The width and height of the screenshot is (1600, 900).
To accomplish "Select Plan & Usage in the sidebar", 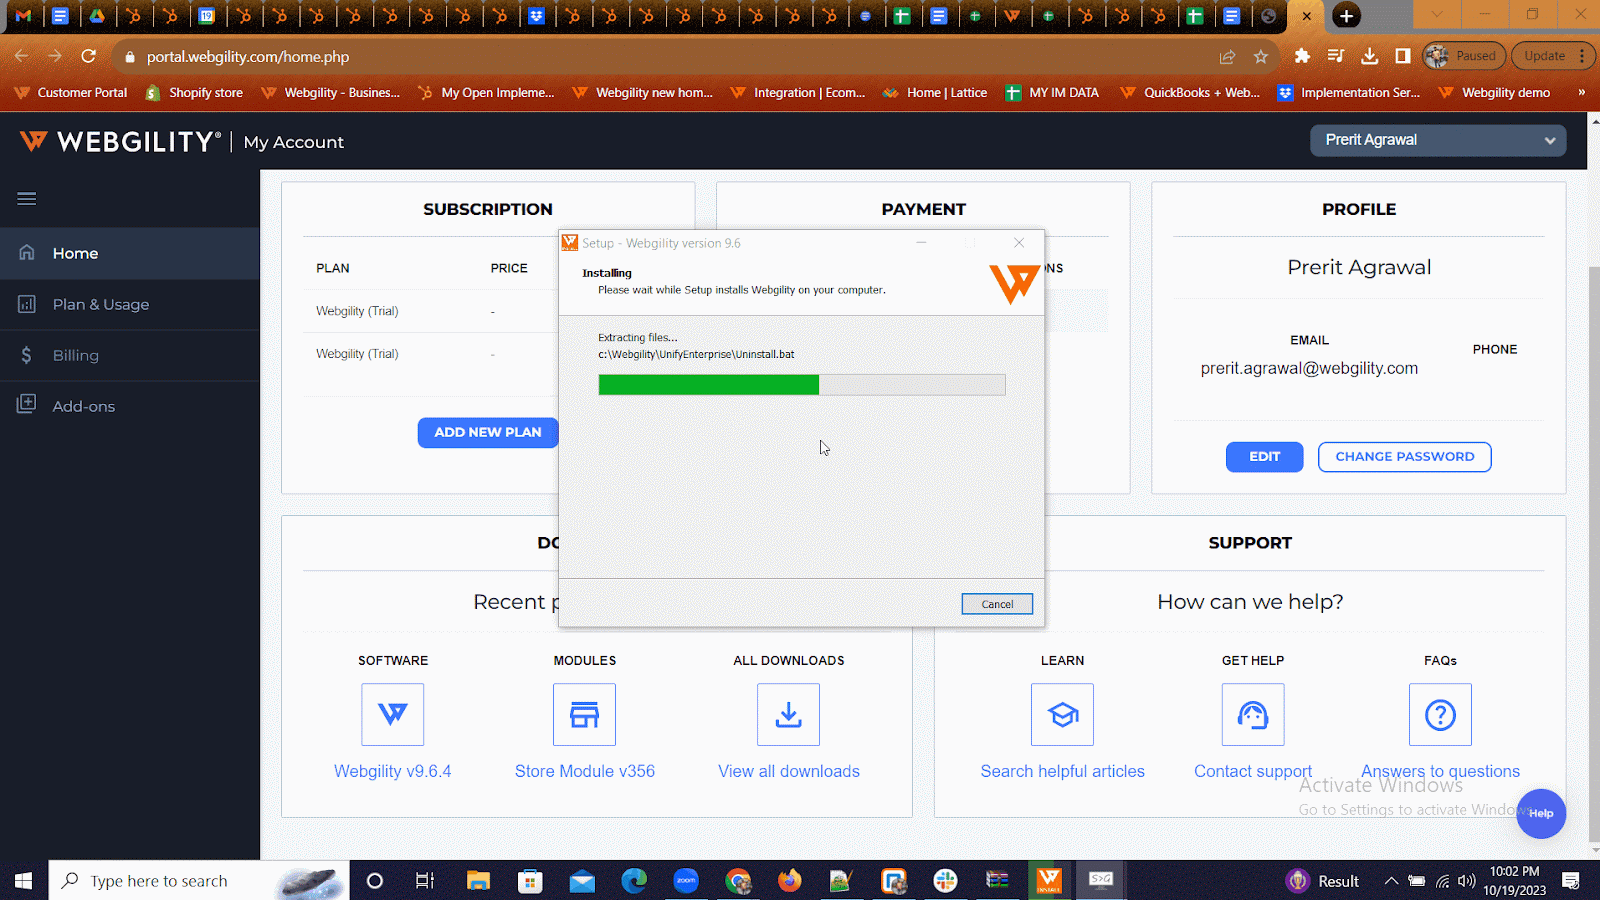I will pyautogui.click(x=100, y=304).
